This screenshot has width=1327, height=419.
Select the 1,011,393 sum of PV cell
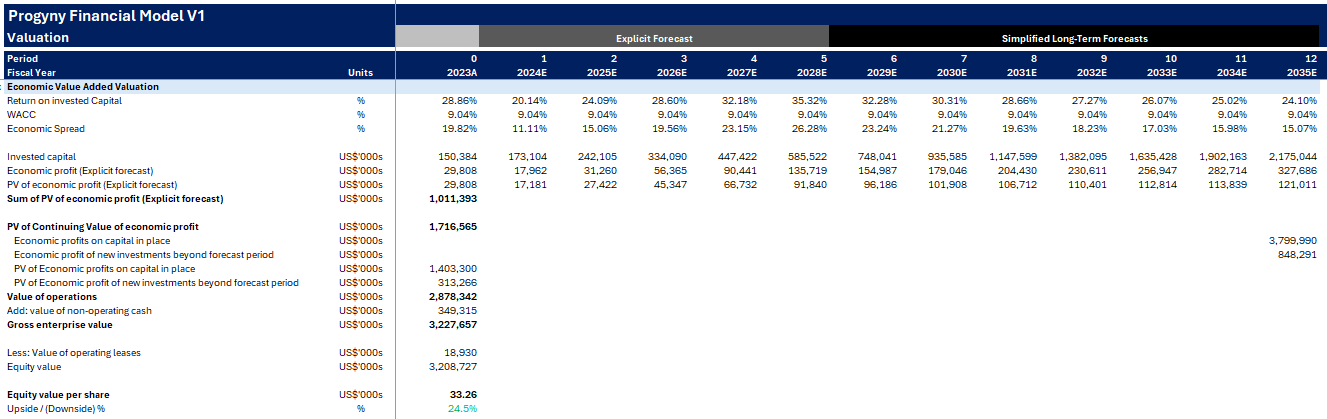[x=454, y=199]
